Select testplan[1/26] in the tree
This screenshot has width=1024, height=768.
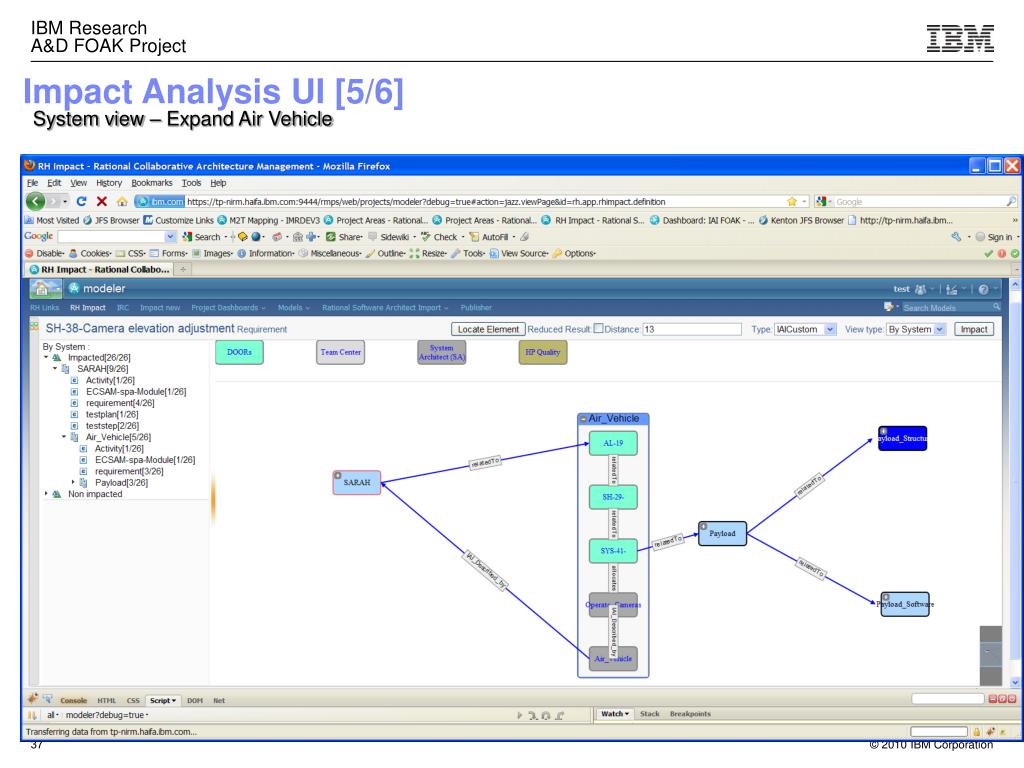pyautogui.click(x=112, y=414)
